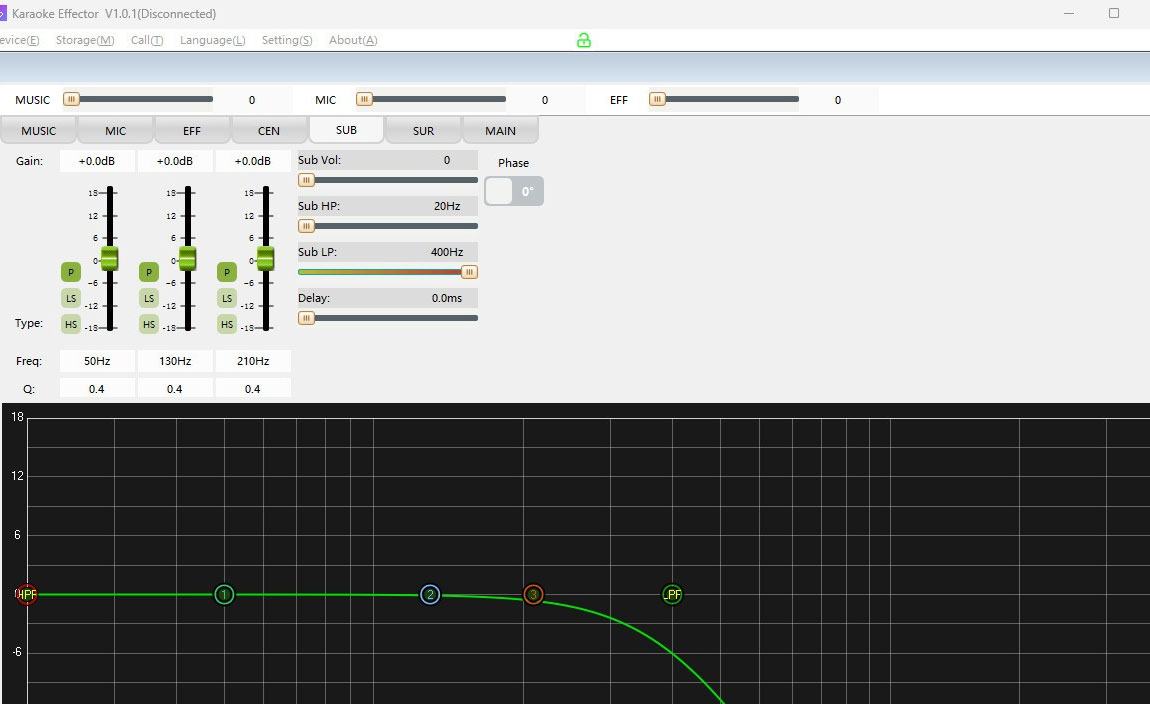Select the HPF node on the EQ graph
Screen dimensions: 1150x704
(x=27, y=595)
